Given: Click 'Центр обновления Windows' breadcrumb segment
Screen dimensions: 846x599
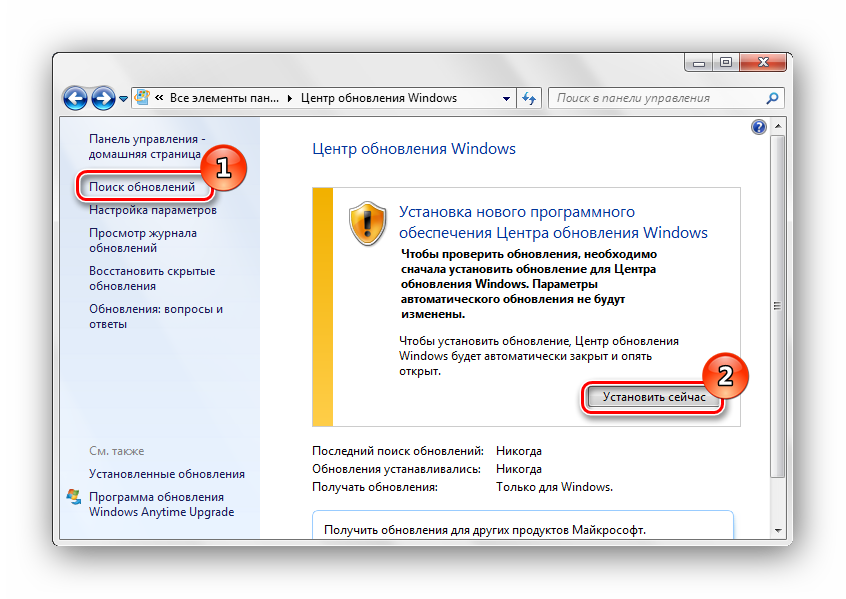Looking at the screenshot, I should click(x=379, y=98).
